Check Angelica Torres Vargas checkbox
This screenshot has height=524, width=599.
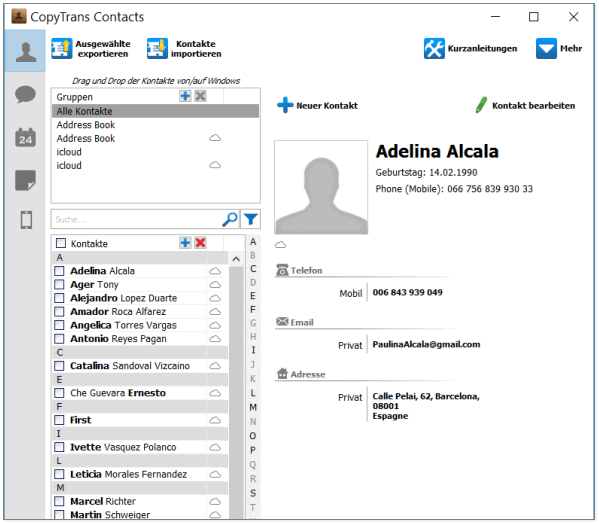click(x=59, y=325)
